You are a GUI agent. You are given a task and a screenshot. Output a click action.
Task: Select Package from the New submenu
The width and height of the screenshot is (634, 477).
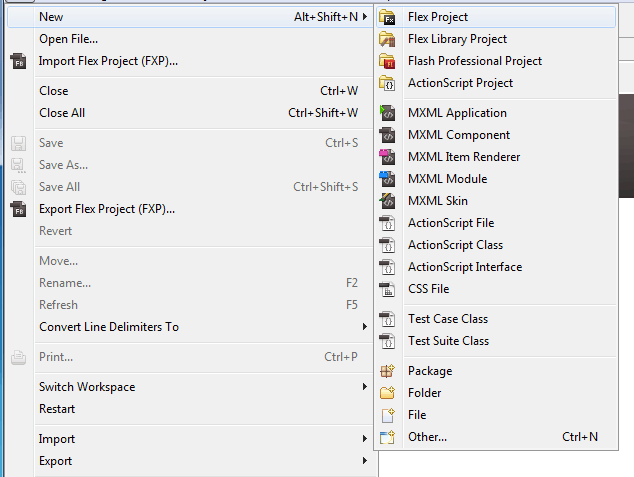[x=496, y=371]
